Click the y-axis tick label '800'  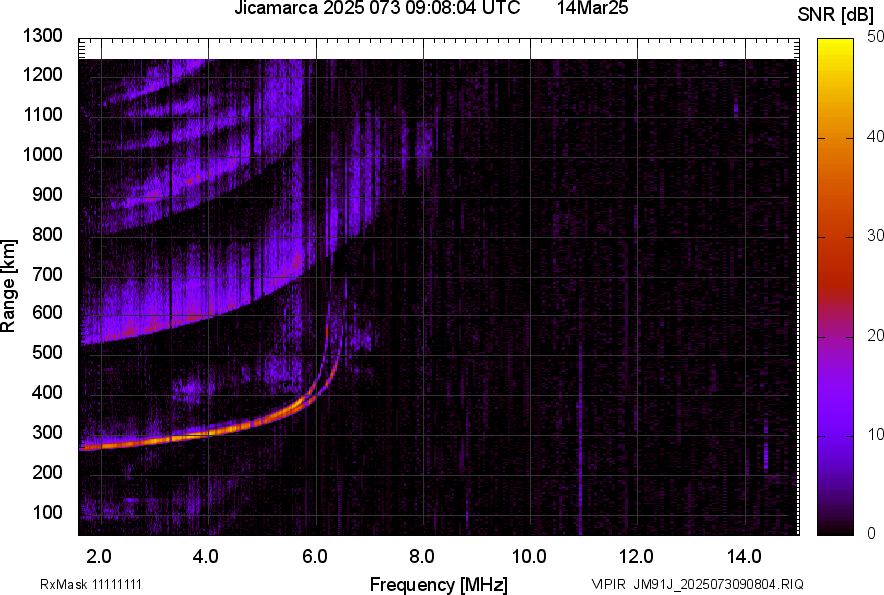[x=47, y=234]
